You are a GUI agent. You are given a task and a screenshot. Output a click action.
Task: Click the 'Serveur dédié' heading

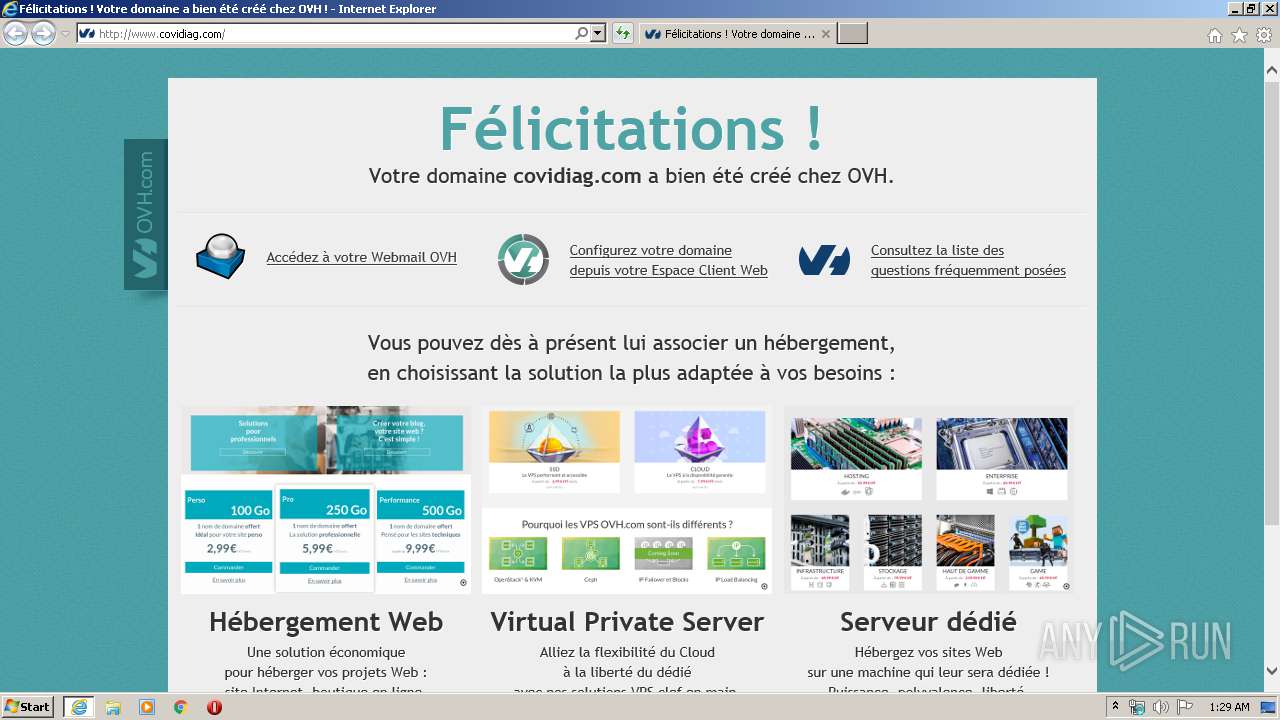pos(928,622)
